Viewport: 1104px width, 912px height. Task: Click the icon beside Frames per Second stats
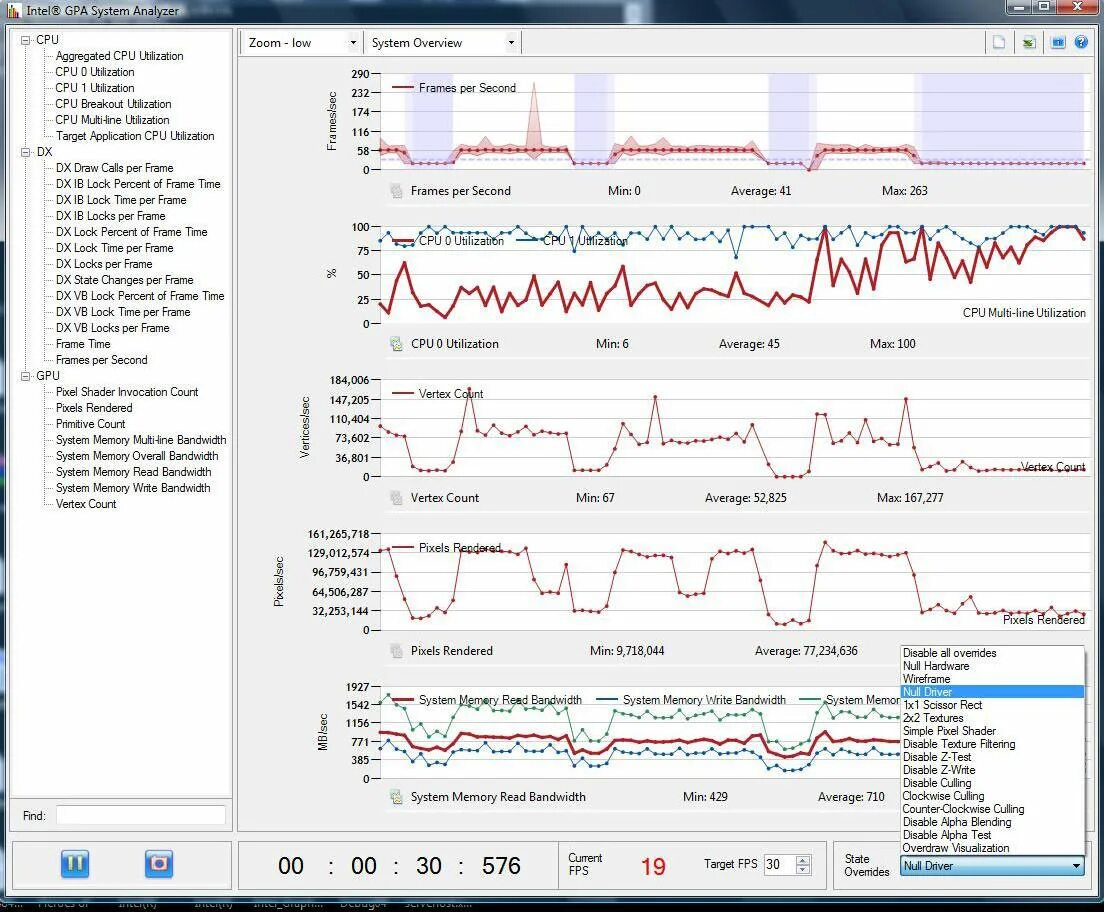point(396,191)
